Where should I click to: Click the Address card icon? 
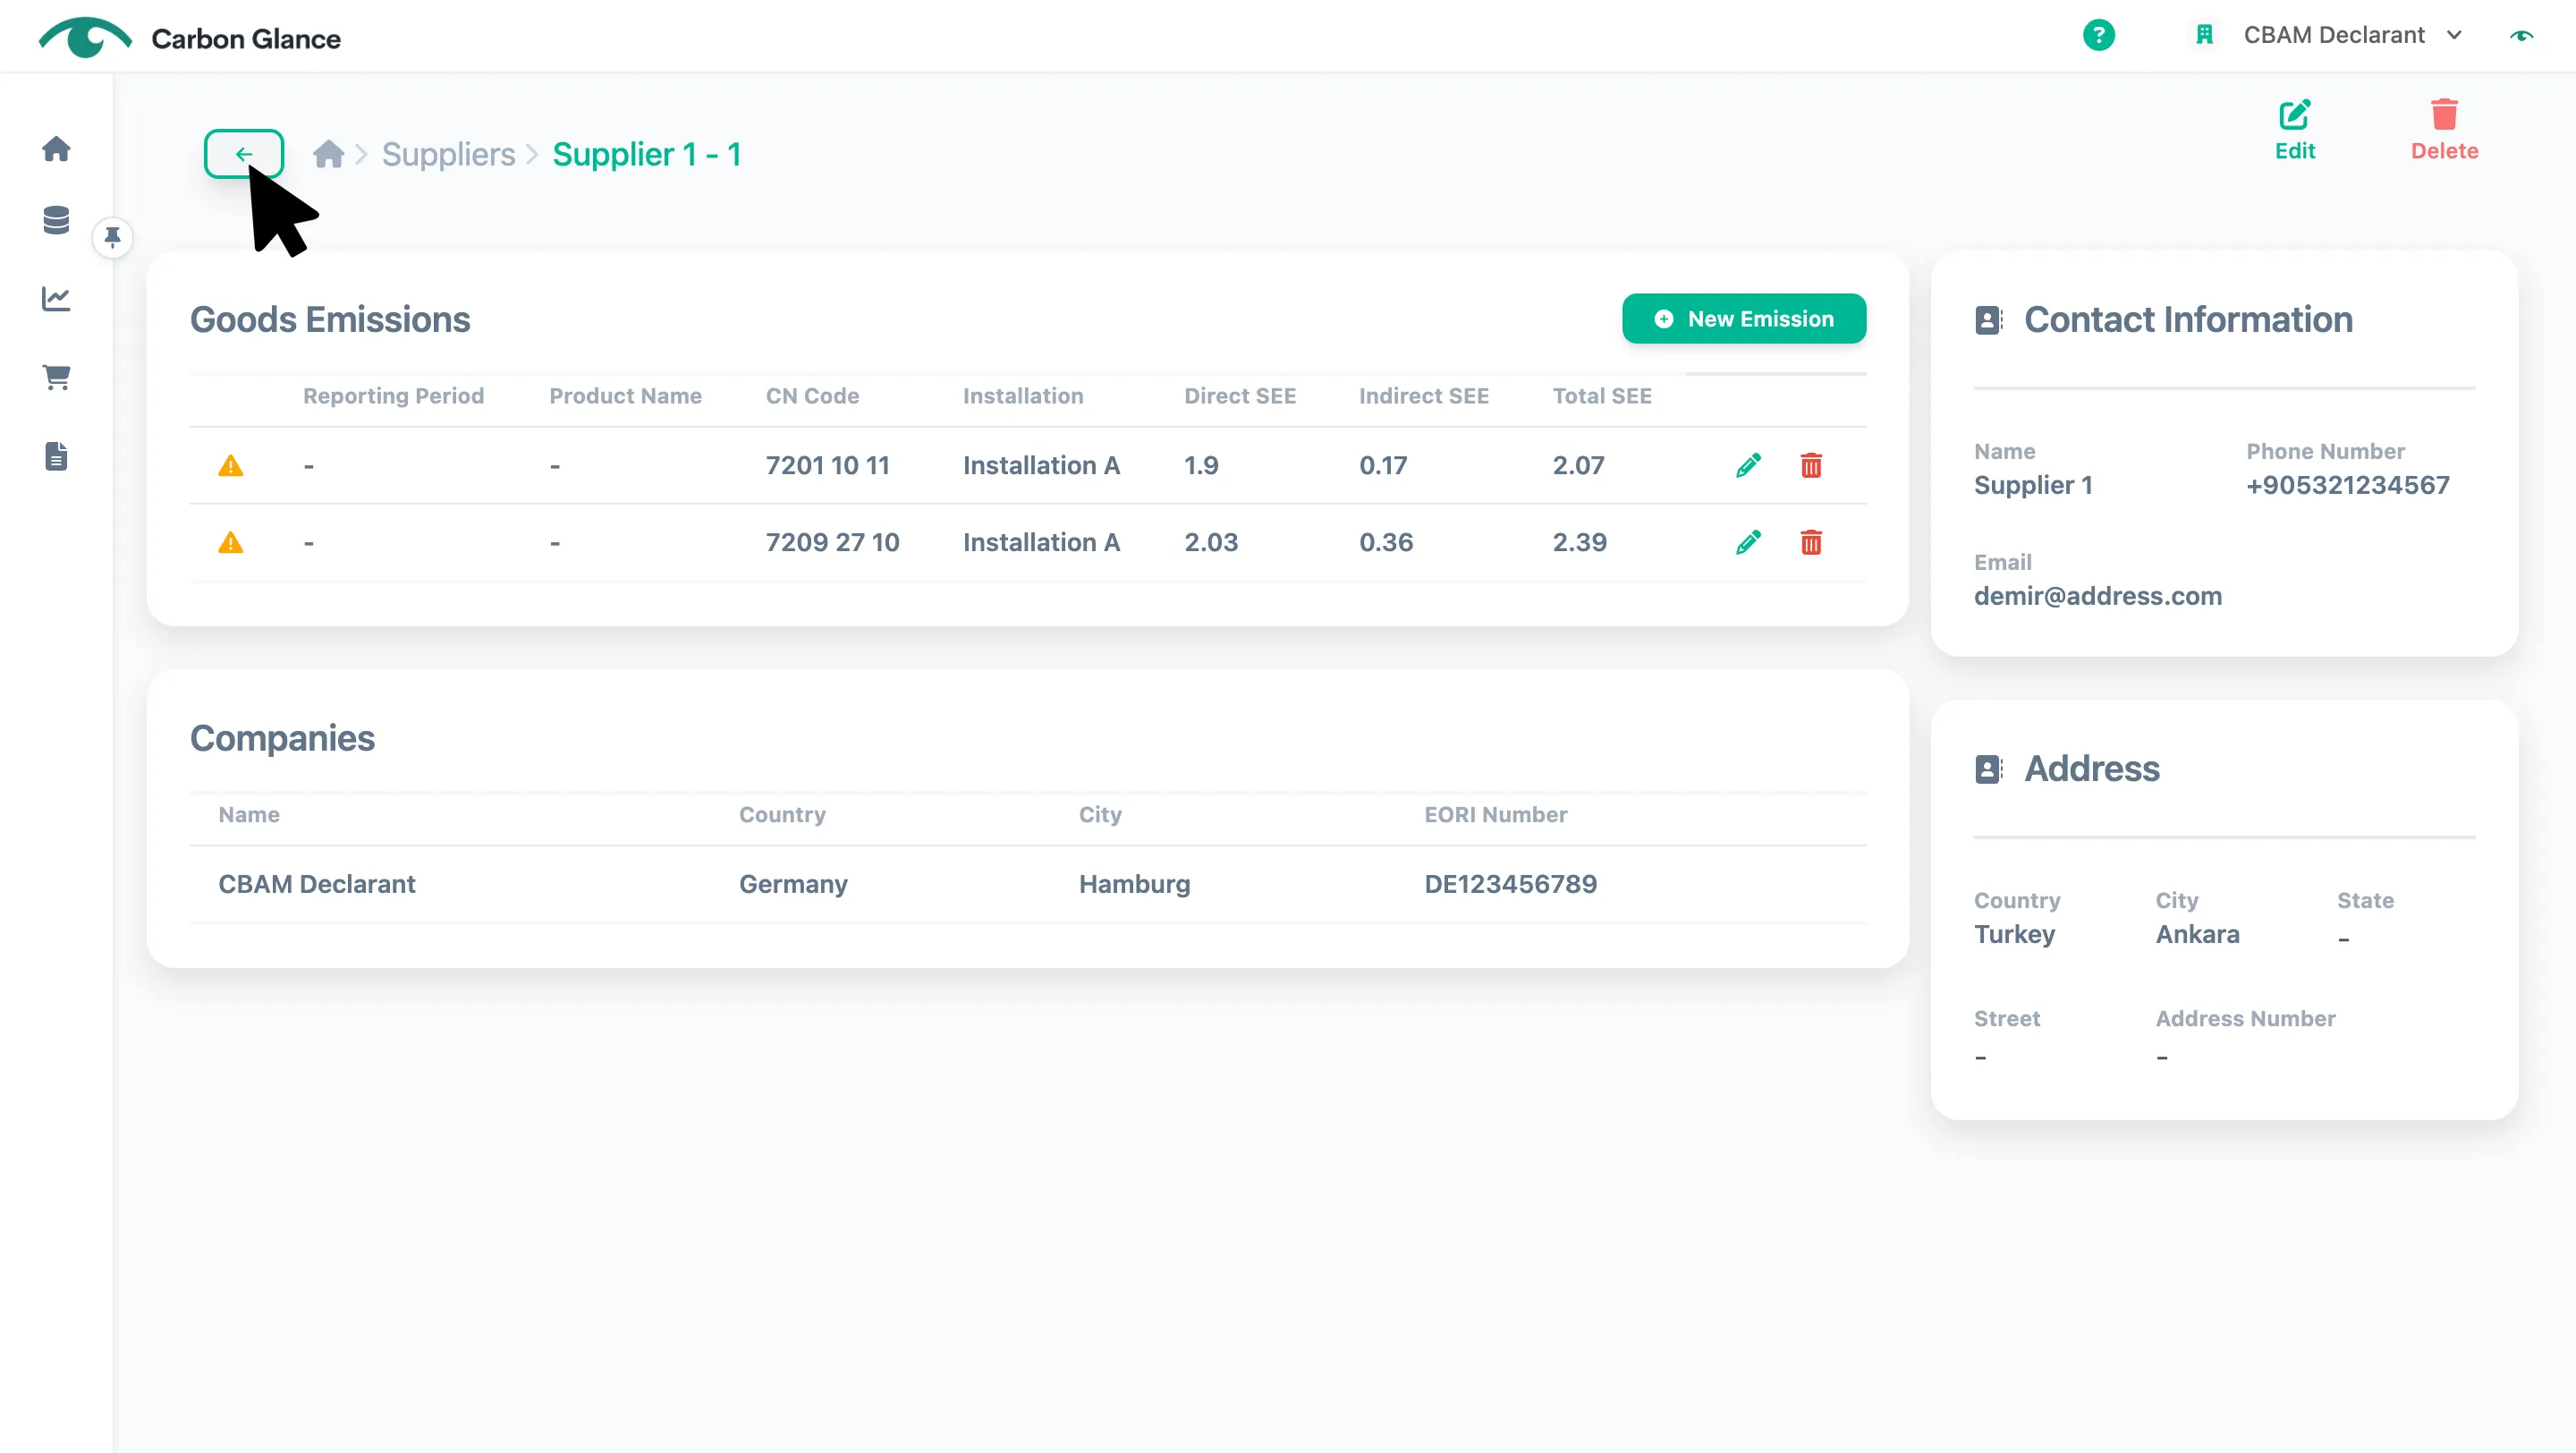pyautogui.click(x=1988, y=769)
